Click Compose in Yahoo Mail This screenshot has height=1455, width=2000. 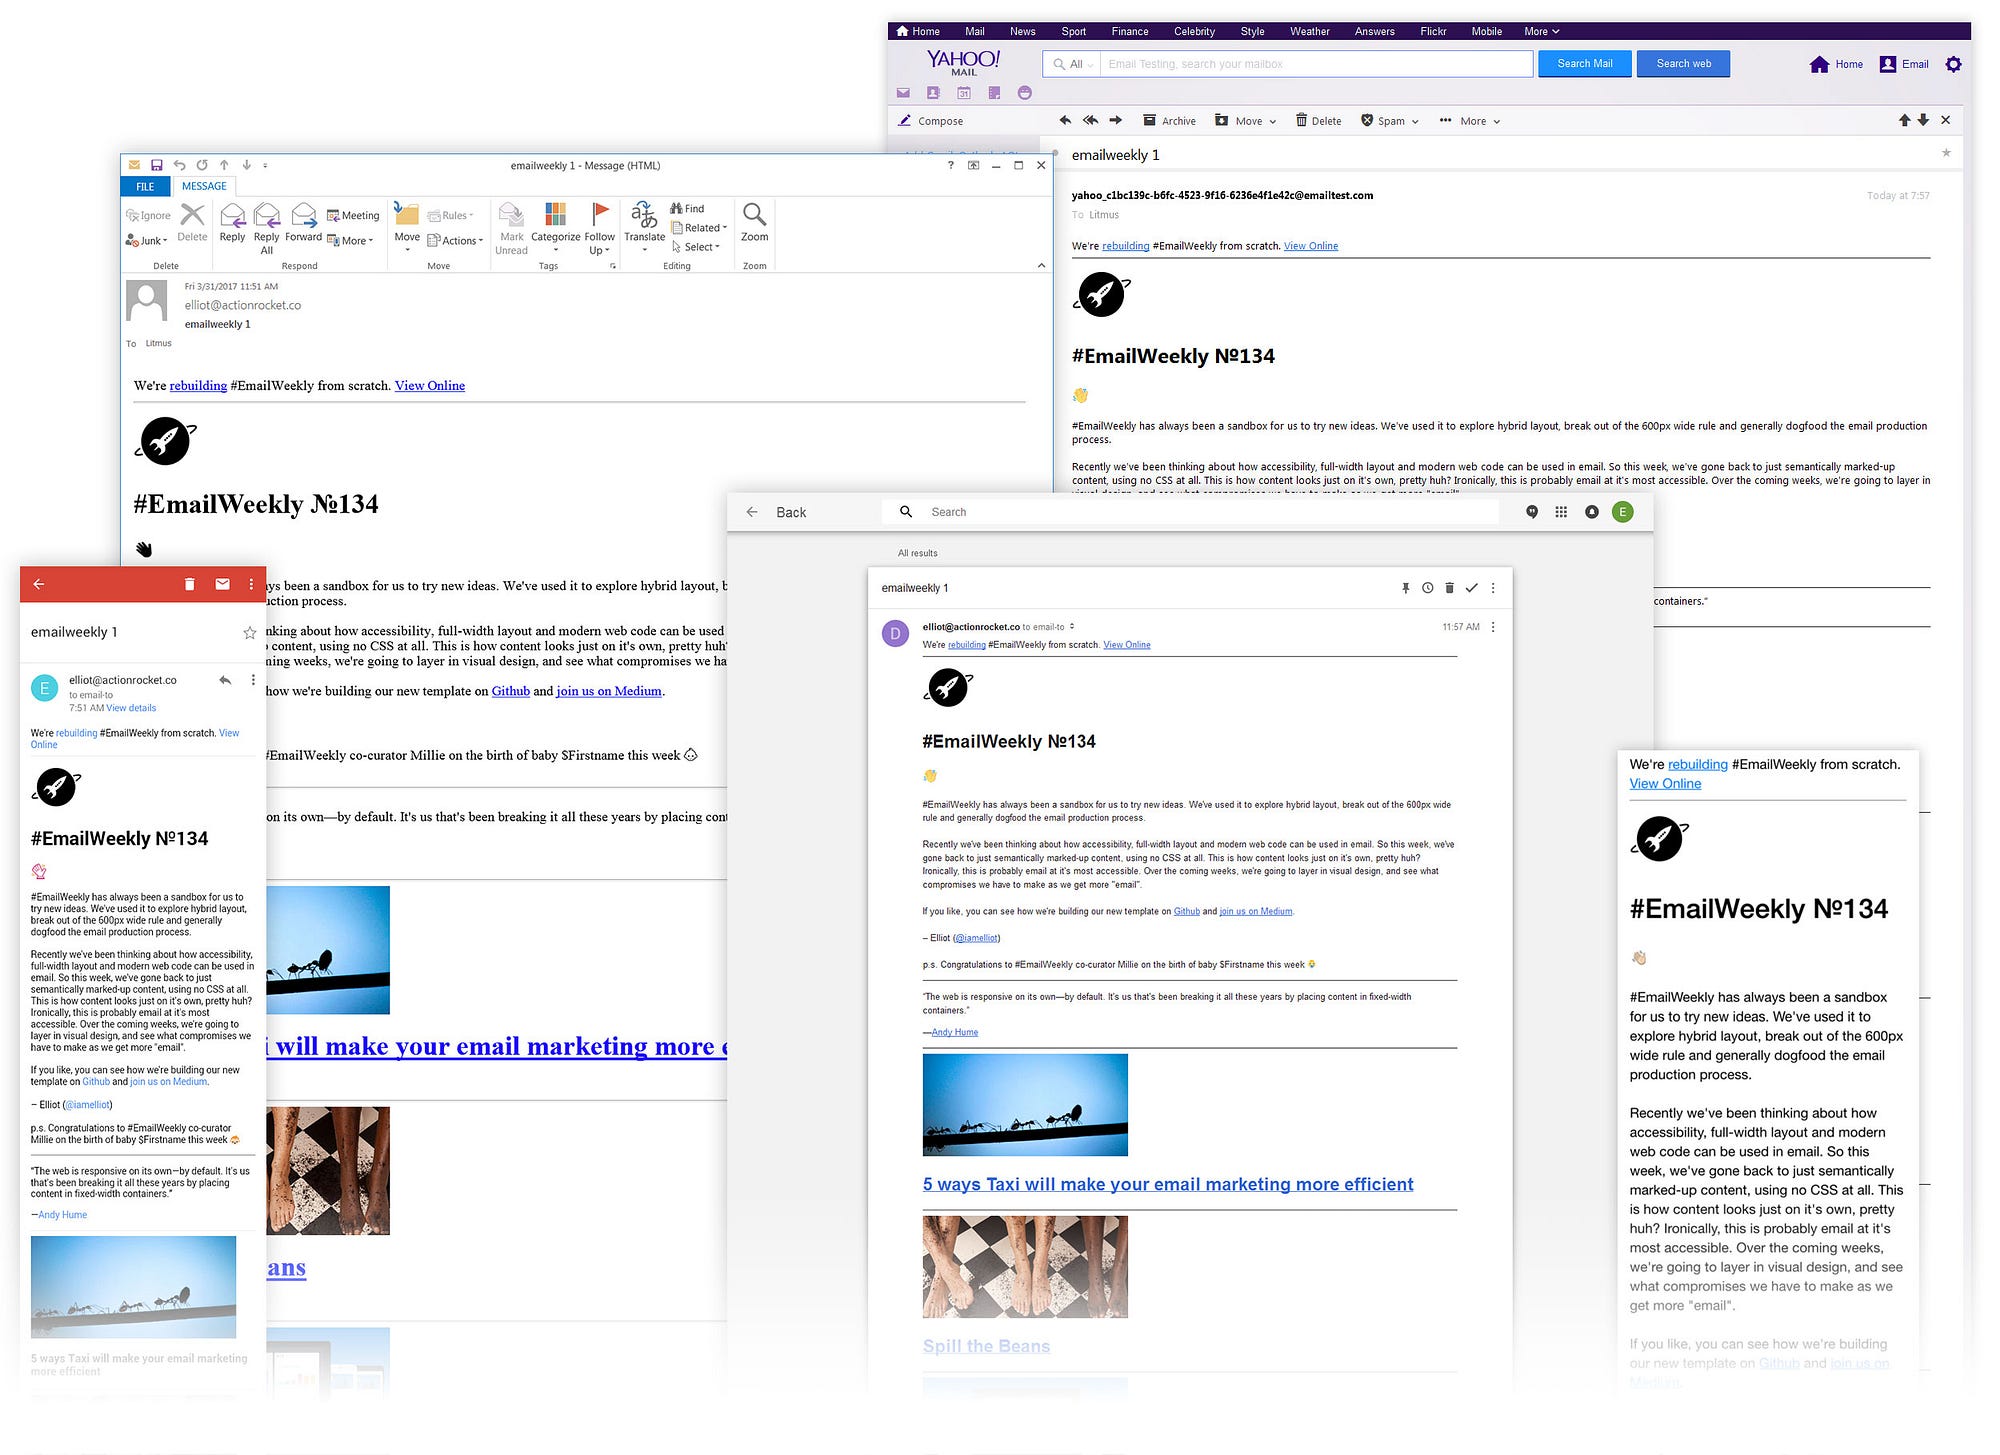pyautogui.click(x=931, y=120)
